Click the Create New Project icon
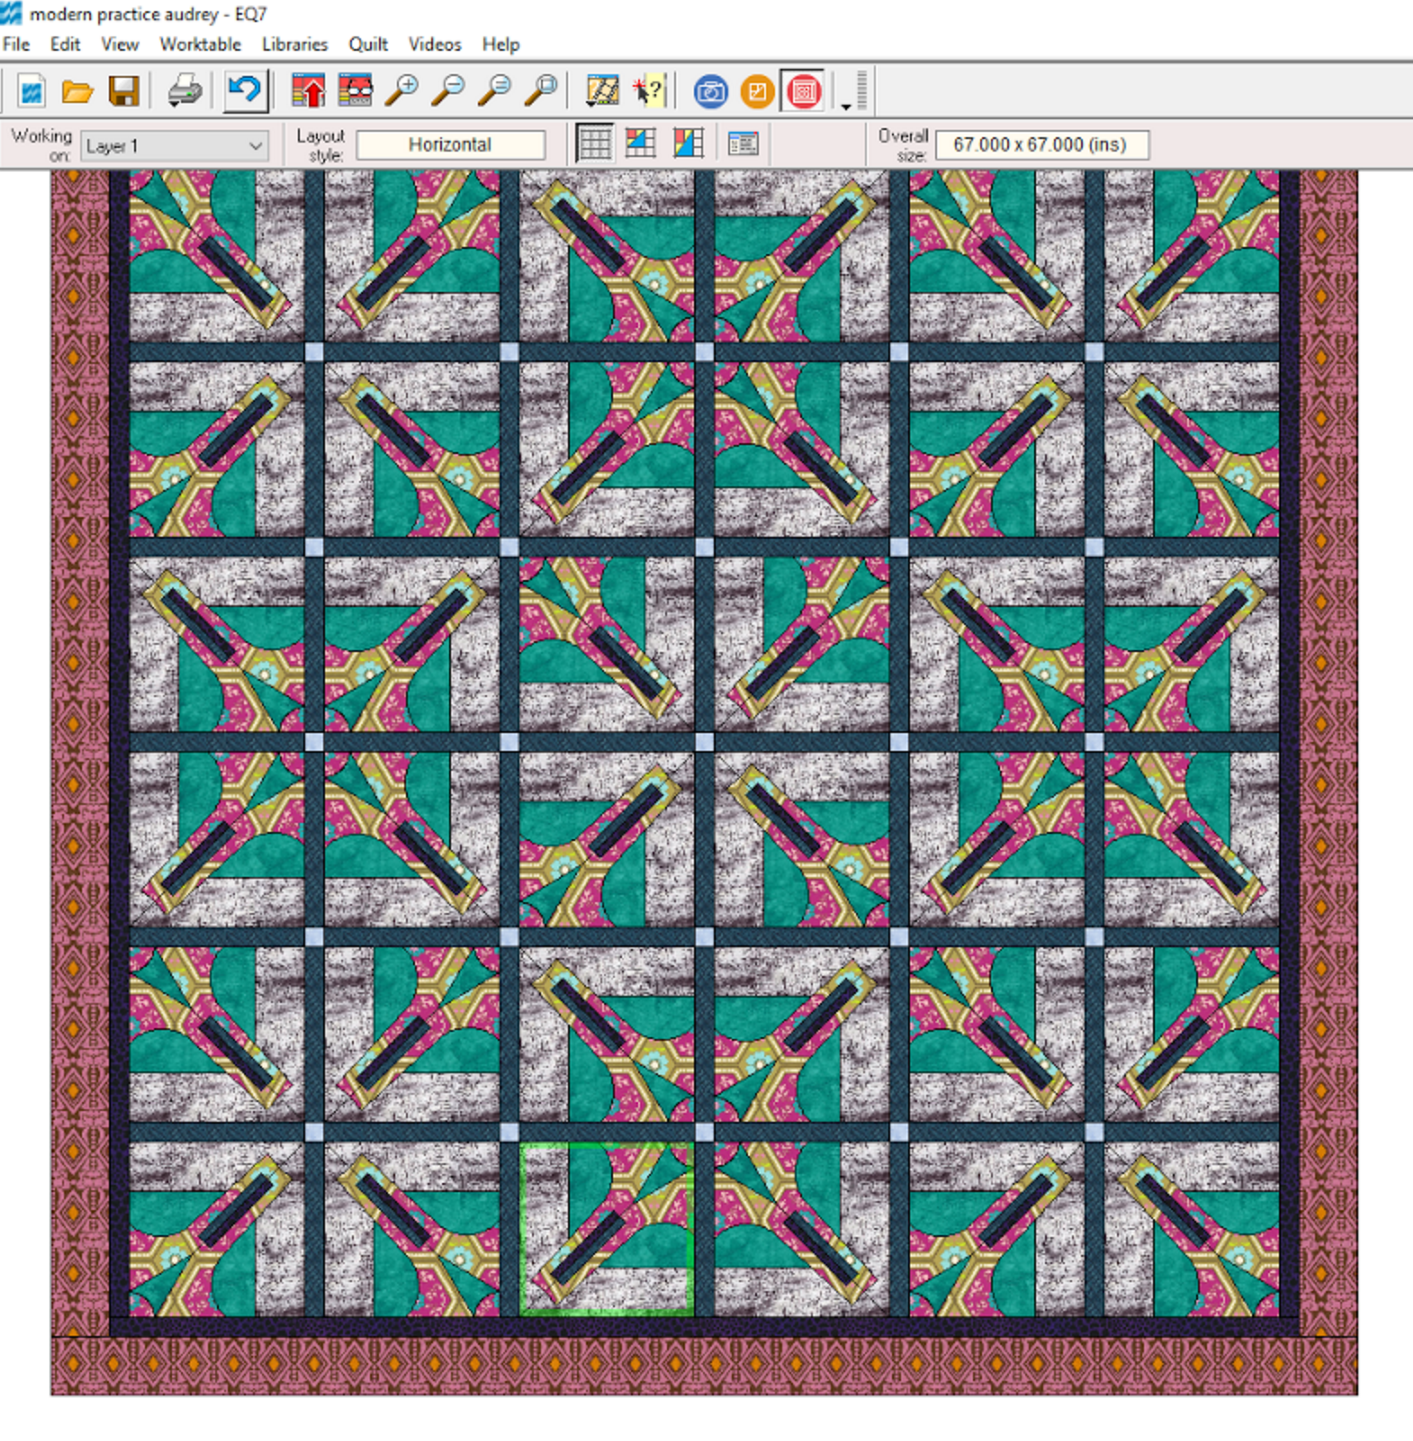The image size is (1413, 1441). click(31, 92)
